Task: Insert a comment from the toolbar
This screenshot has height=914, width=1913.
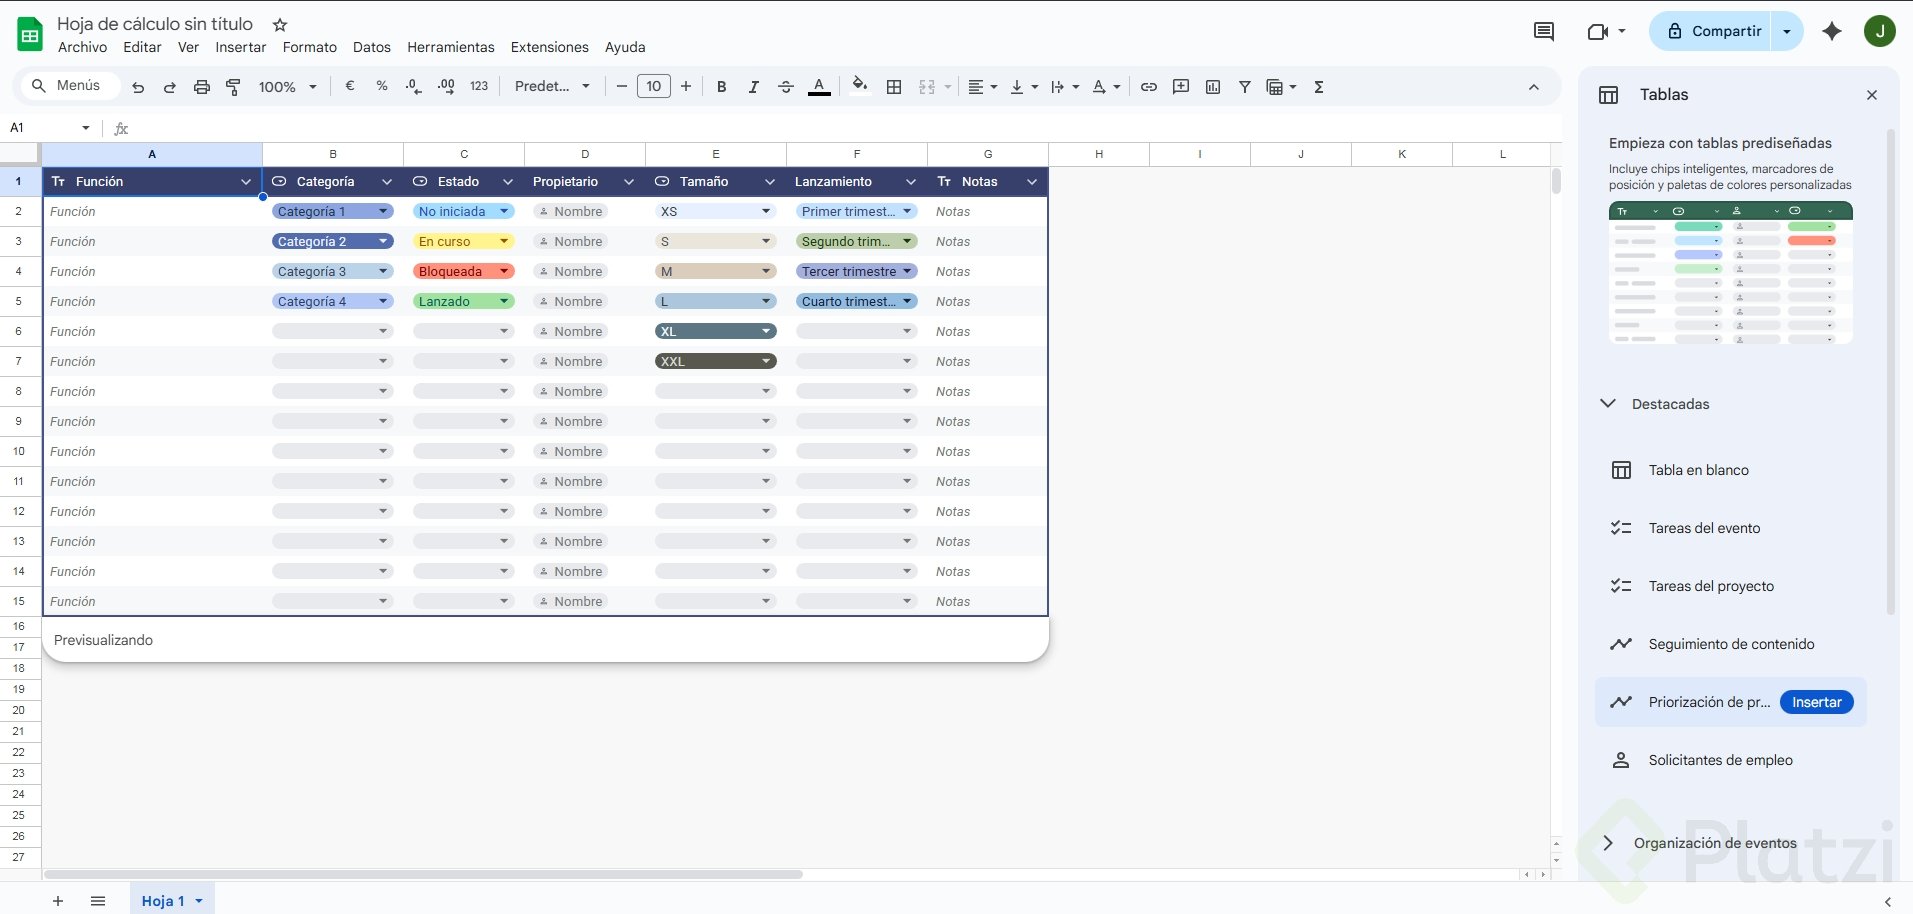Action: [1181, 87]
